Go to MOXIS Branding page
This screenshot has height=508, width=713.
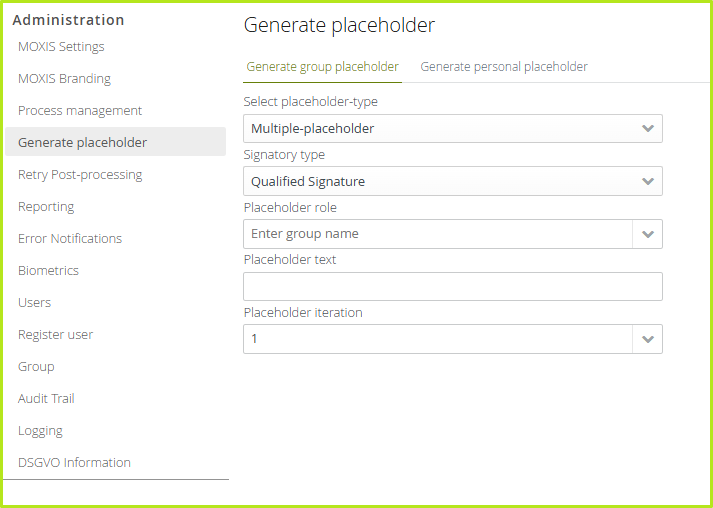pyautogui.click(x=64, y=79)
